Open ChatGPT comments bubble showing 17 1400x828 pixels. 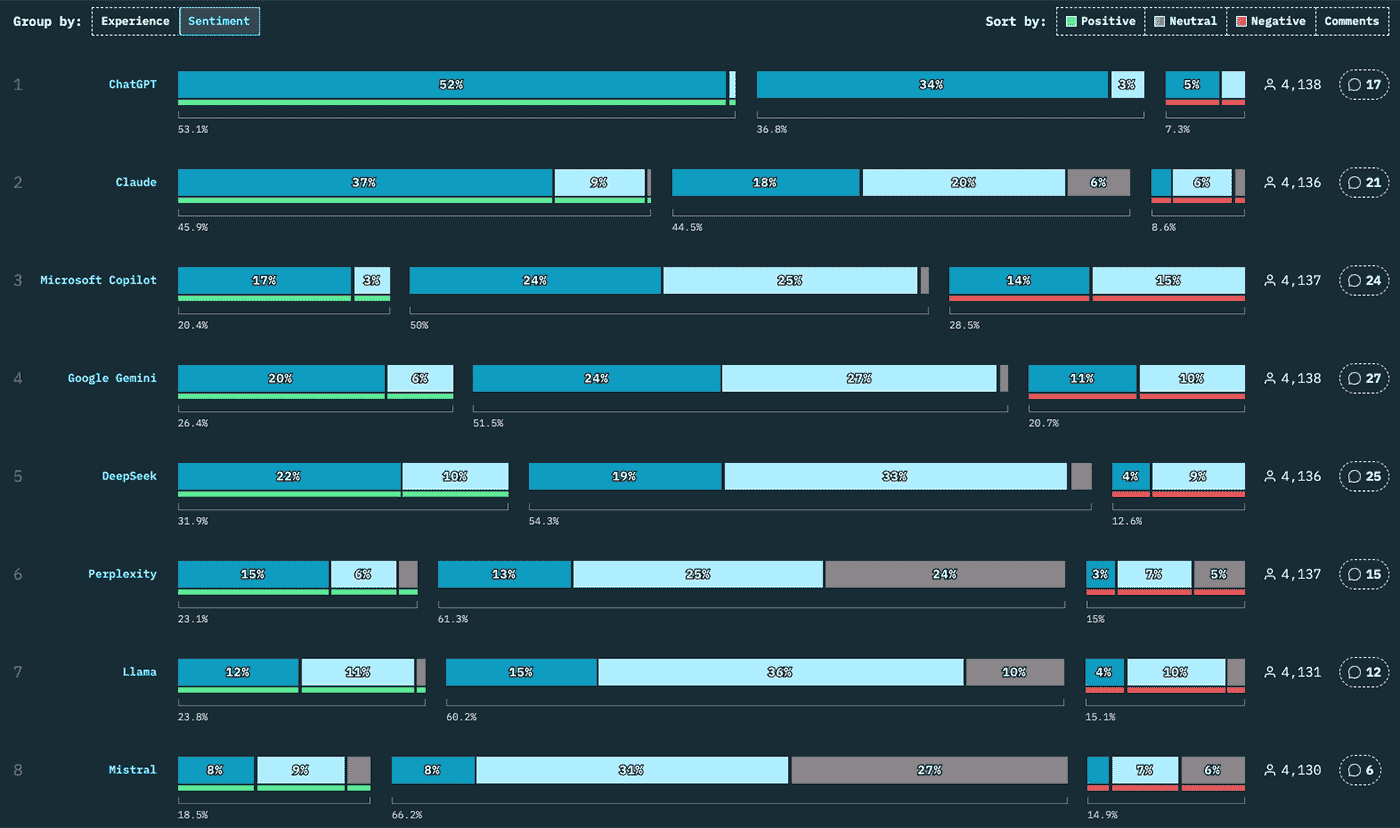coord(1364,85)
